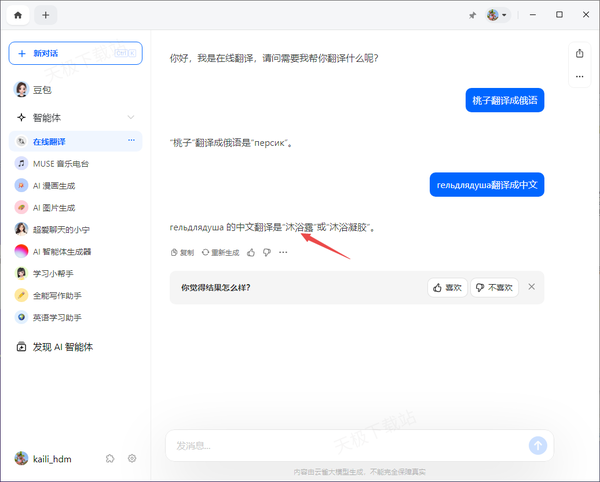The height and width of the screenshot is (482, 600).
Task: Click the notification bell beside kaili_hdm
Action: pos(110,458)
